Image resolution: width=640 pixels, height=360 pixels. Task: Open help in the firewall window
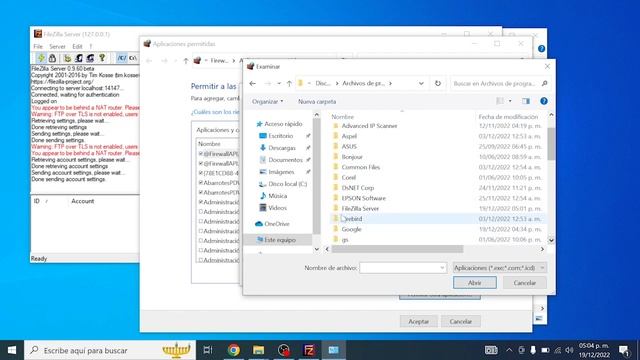point(541,49)
